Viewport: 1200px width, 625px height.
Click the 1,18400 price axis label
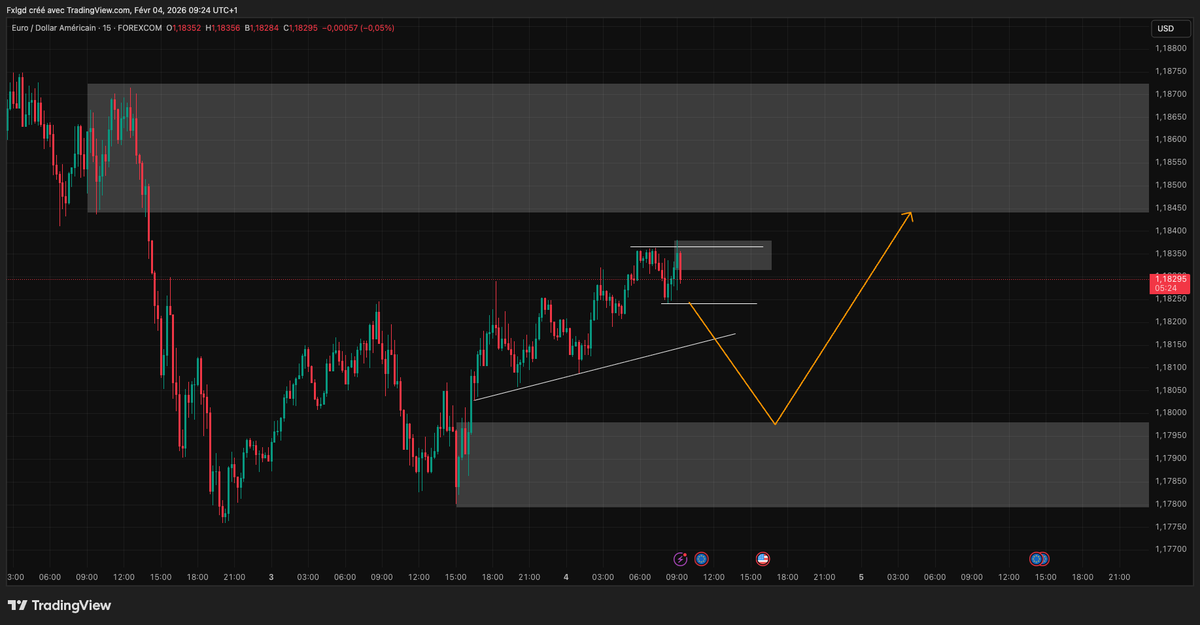1169,231
